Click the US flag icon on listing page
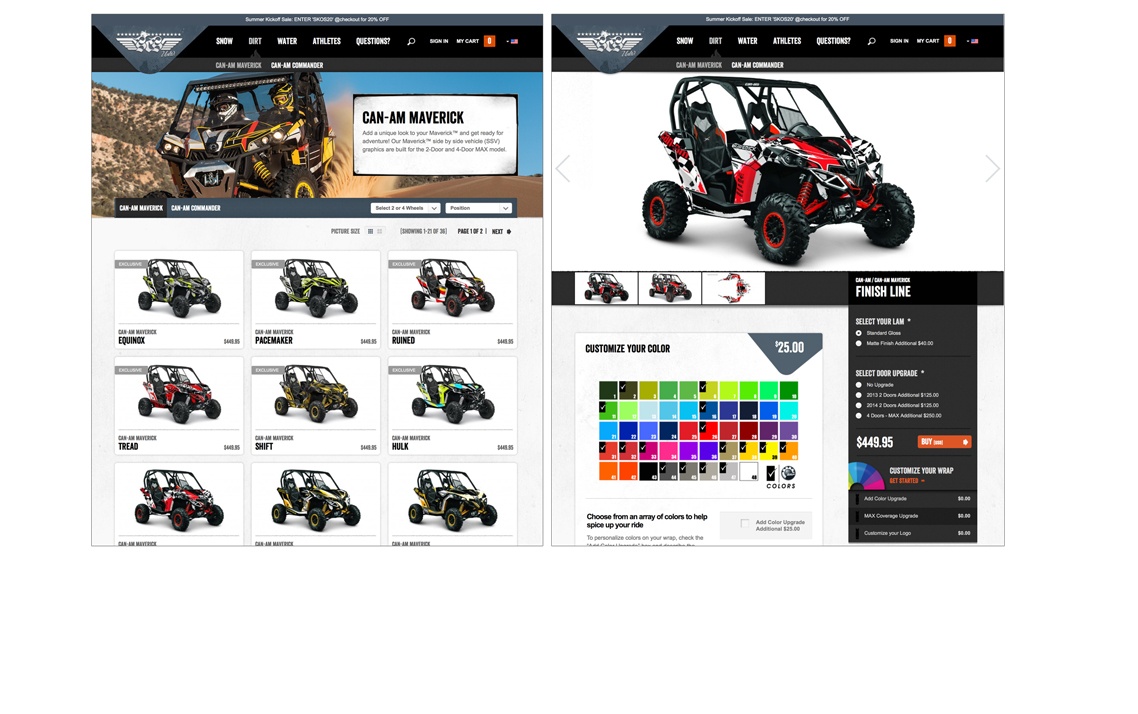 [x=514, y=41]
